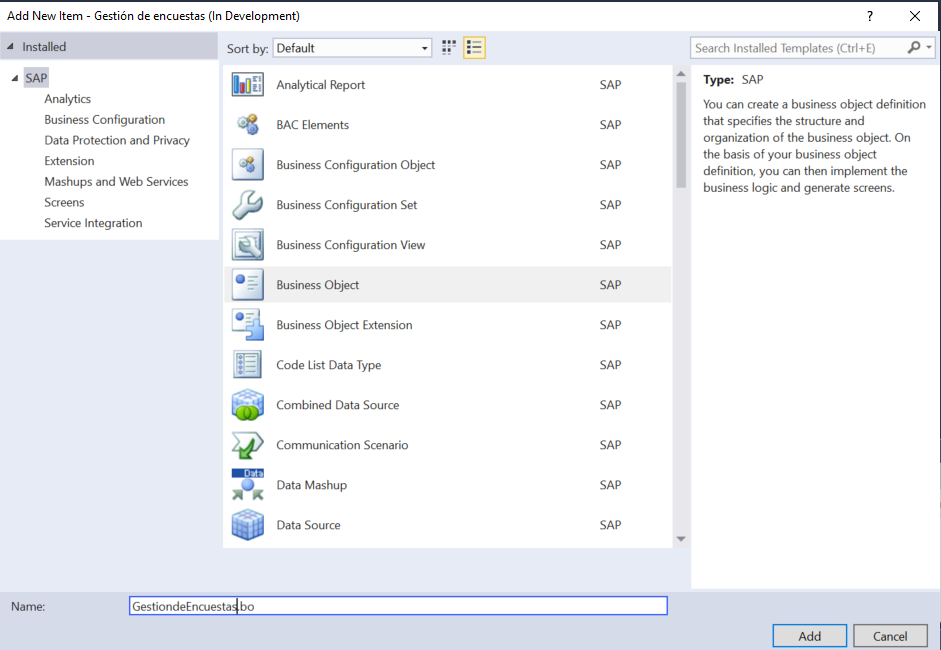
Task: Click the search magnifier icon
Action: [913, 47]
